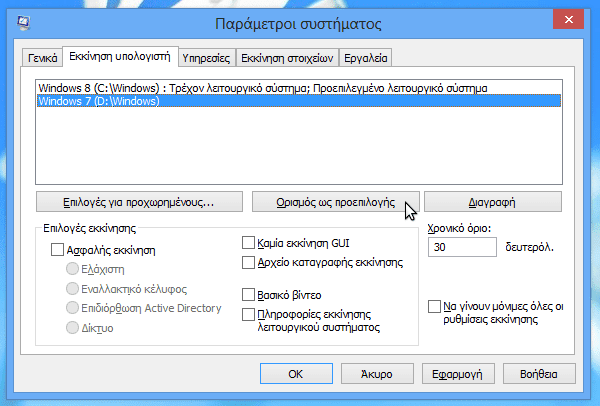Viewport: 600px width, 406px height.
Task: Open the Εκκίνηση στοιχείων tab
Action: tap(287, 58)
